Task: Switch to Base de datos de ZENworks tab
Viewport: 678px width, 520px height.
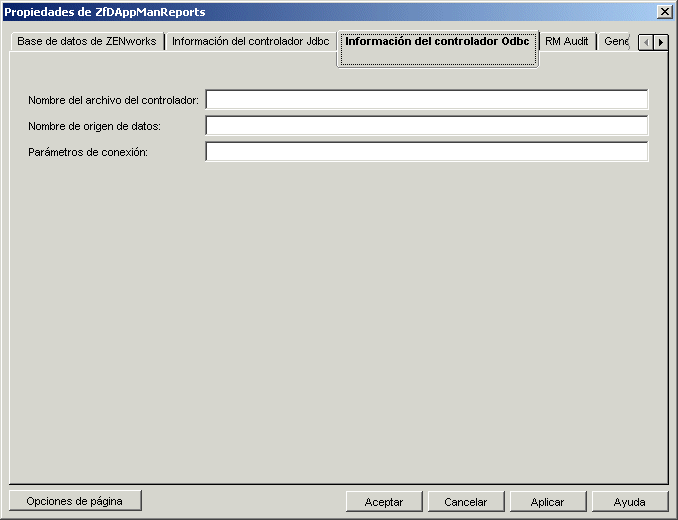Action: [x=87, y=41]
